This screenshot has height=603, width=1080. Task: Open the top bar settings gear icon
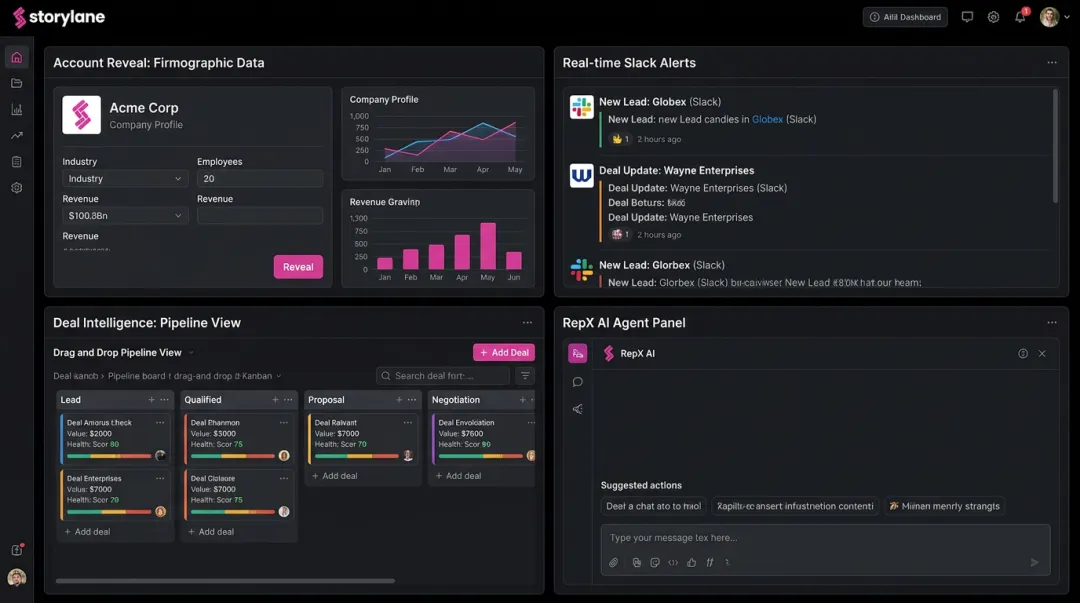tap(993, 17)
